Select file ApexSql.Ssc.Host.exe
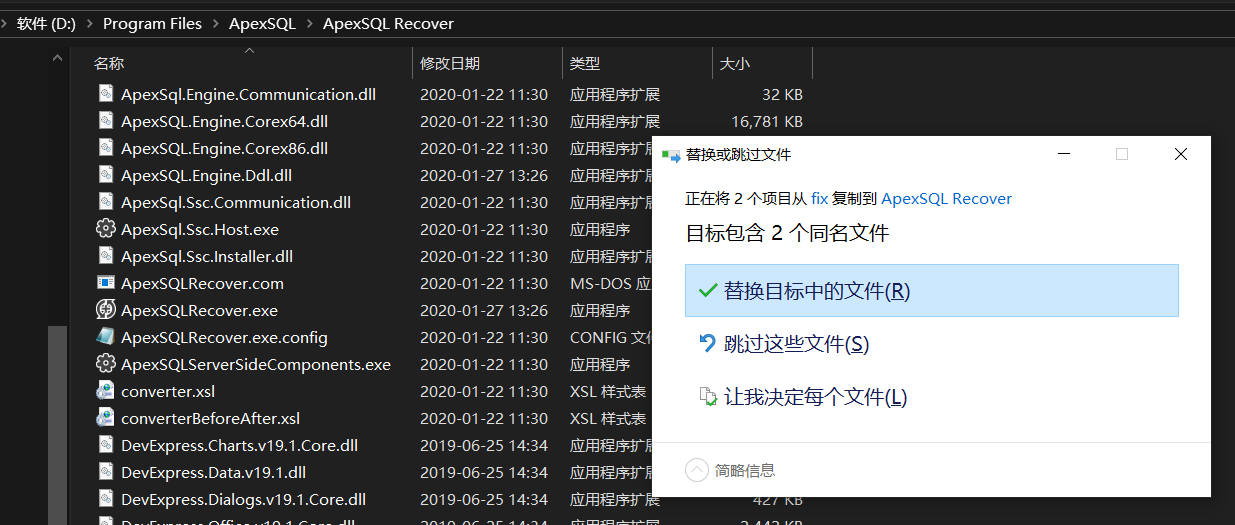Viewport: 1235px width, 525px height. pos(200,230)
